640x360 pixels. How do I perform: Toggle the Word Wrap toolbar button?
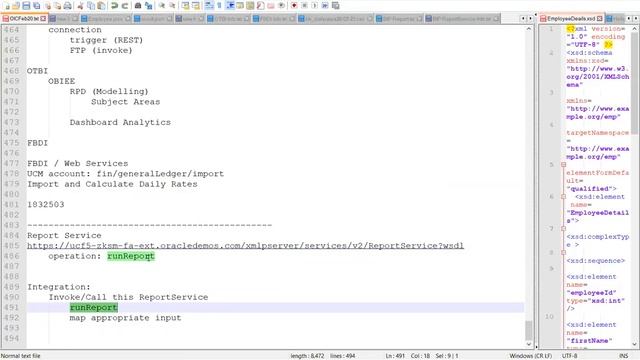point(209,6)
